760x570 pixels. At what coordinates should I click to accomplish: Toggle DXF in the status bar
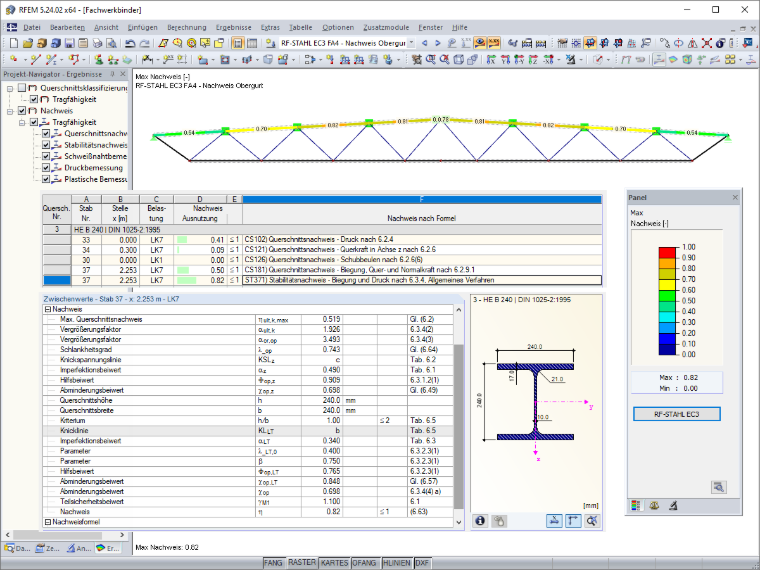coord(422,563)
